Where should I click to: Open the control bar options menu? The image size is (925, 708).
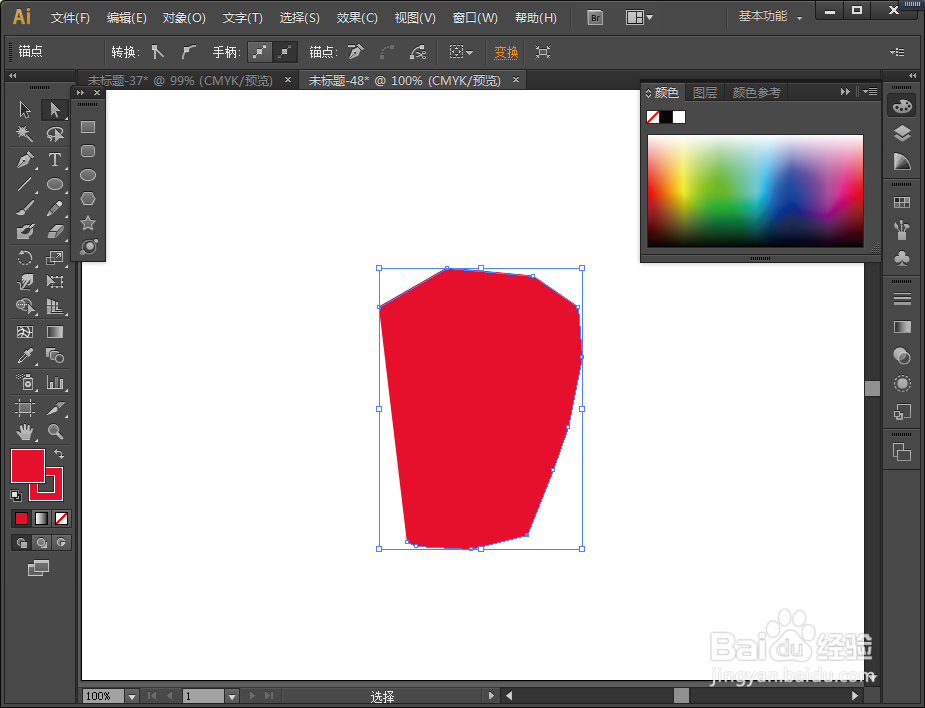[x=897, y=52]
